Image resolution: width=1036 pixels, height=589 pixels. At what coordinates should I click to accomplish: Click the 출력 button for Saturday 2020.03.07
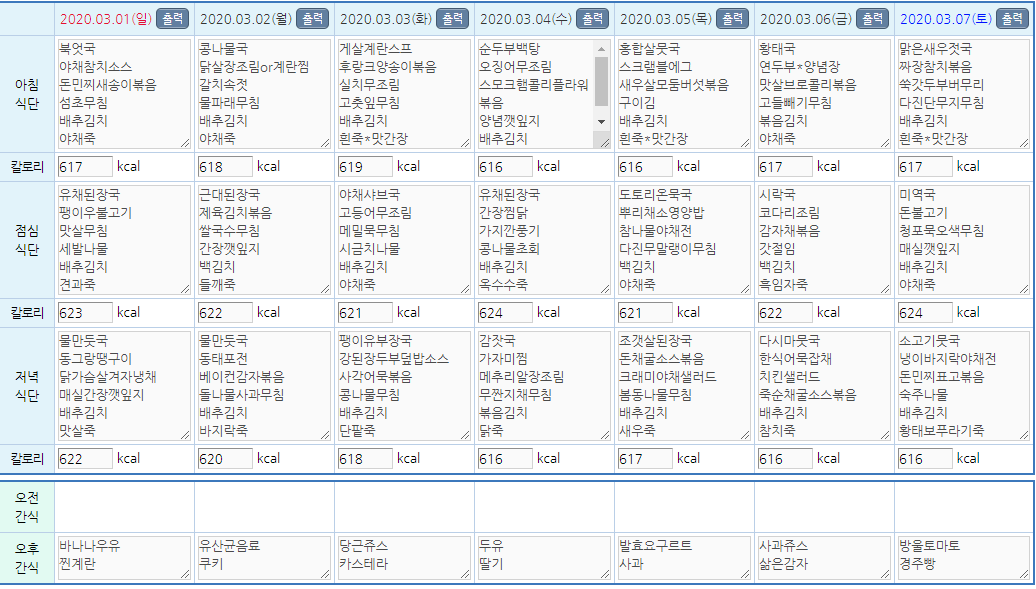click(x=1013, y=19)
